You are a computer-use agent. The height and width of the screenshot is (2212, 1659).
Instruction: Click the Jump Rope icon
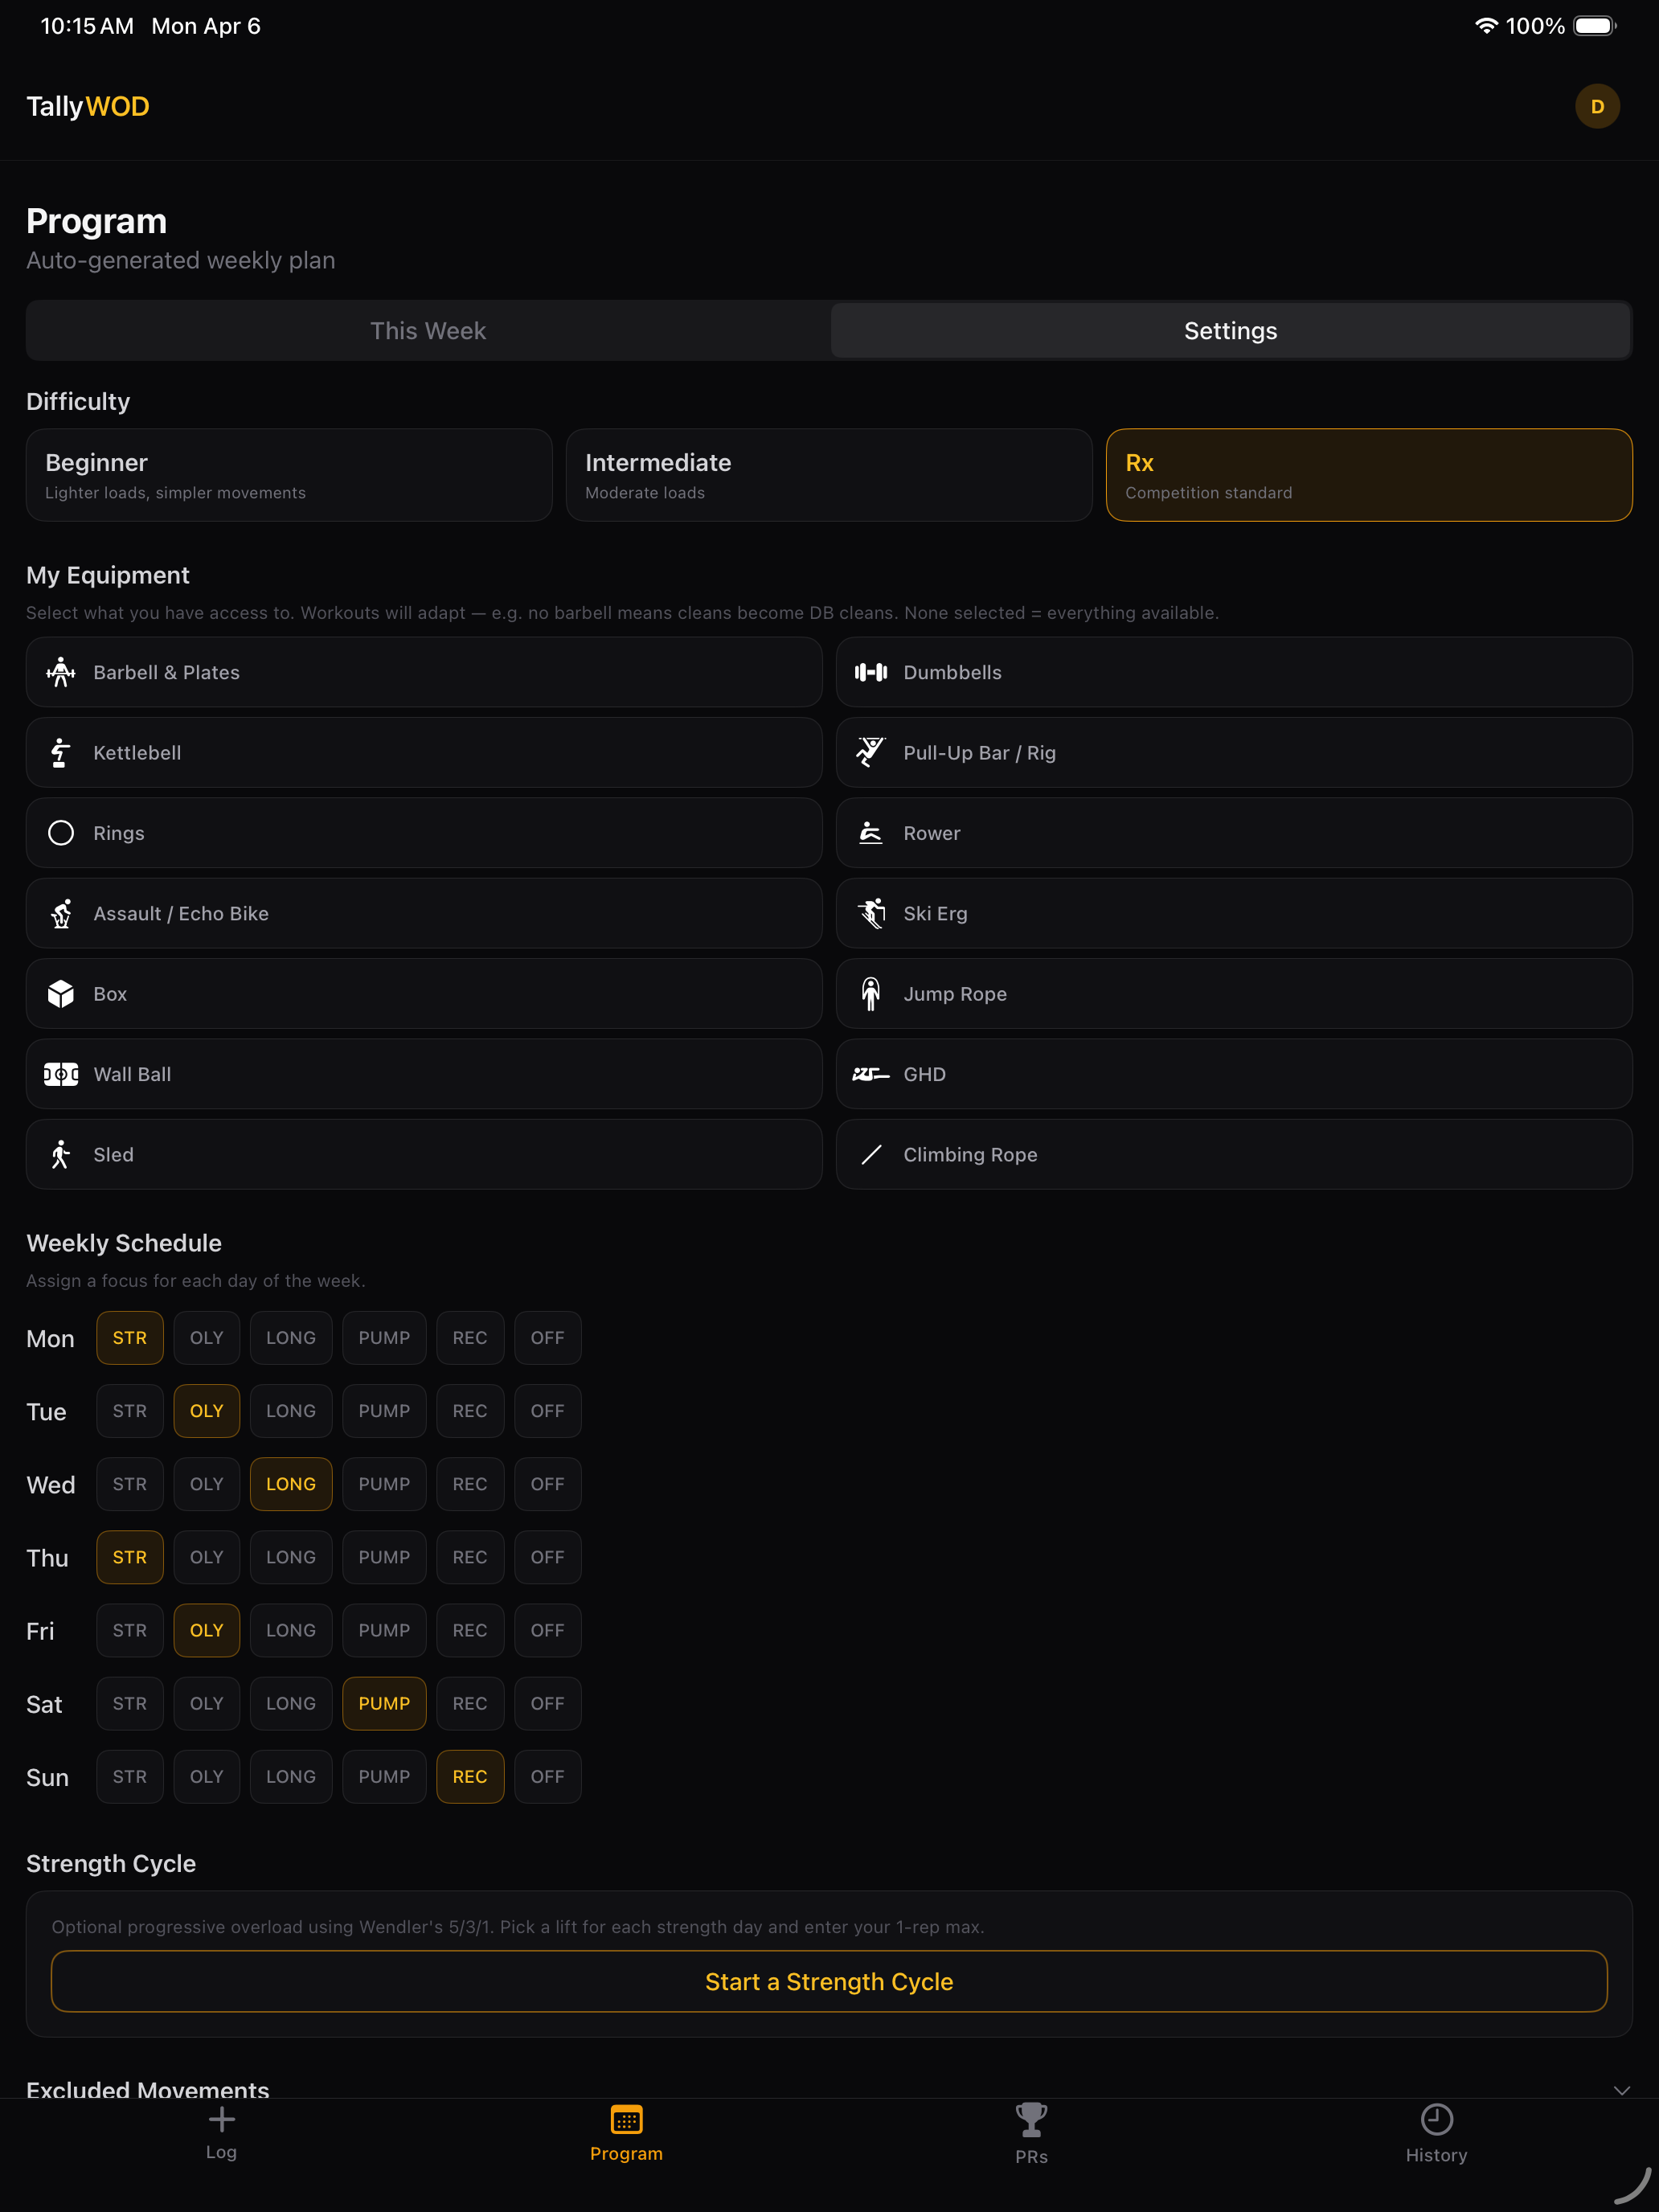[871, 994]
